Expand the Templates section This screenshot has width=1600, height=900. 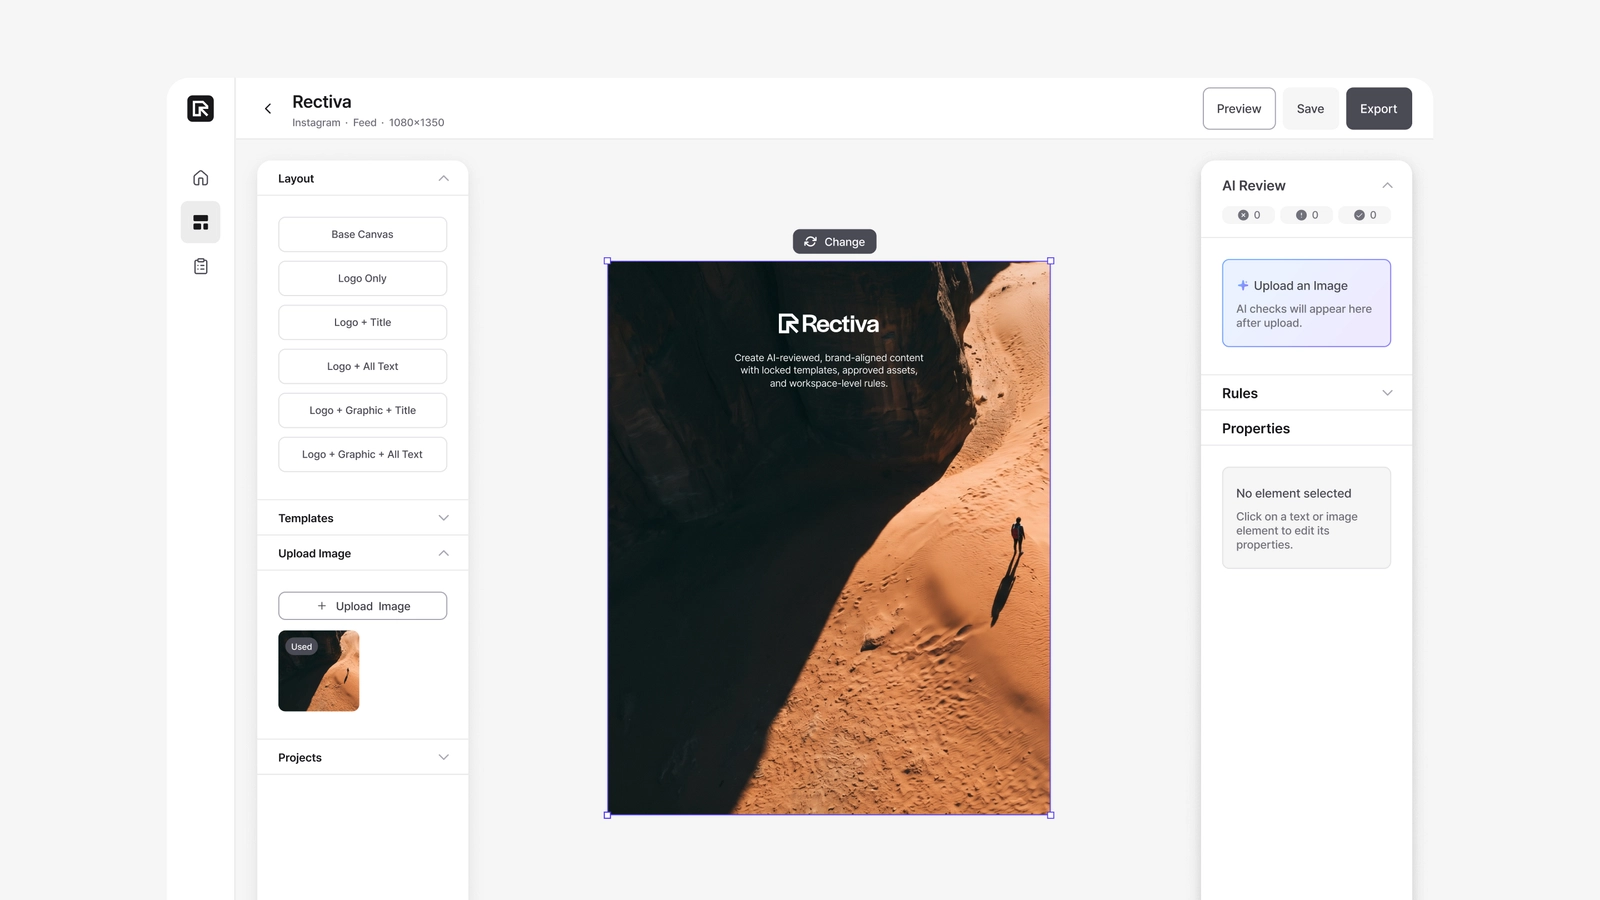click(443, 518)
